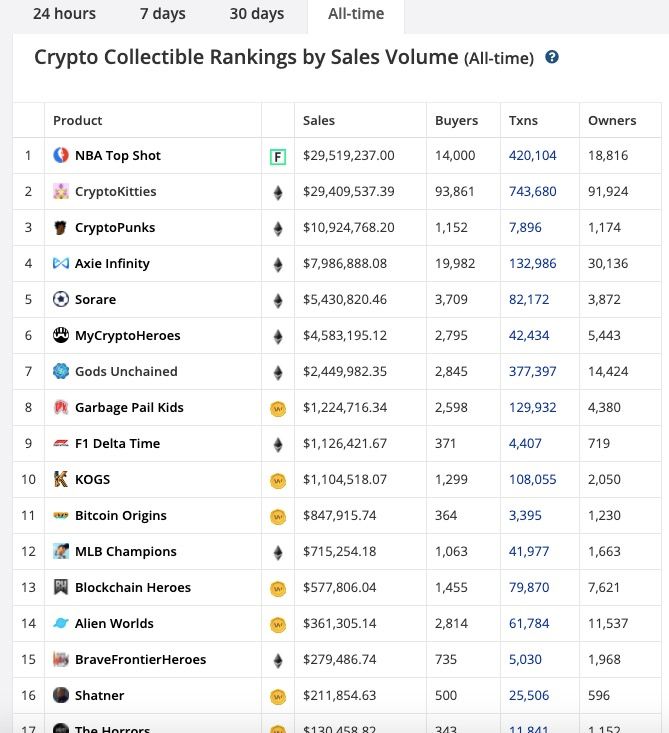This screenshot has width=669, height=733.
Task: Open the MyCryptoHeroes product link
Action: pos(127,335)
